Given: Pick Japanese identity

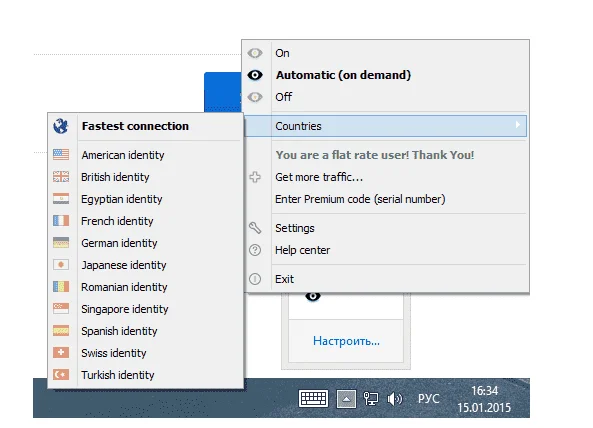Looking at the screenshot, I should 146,265.
